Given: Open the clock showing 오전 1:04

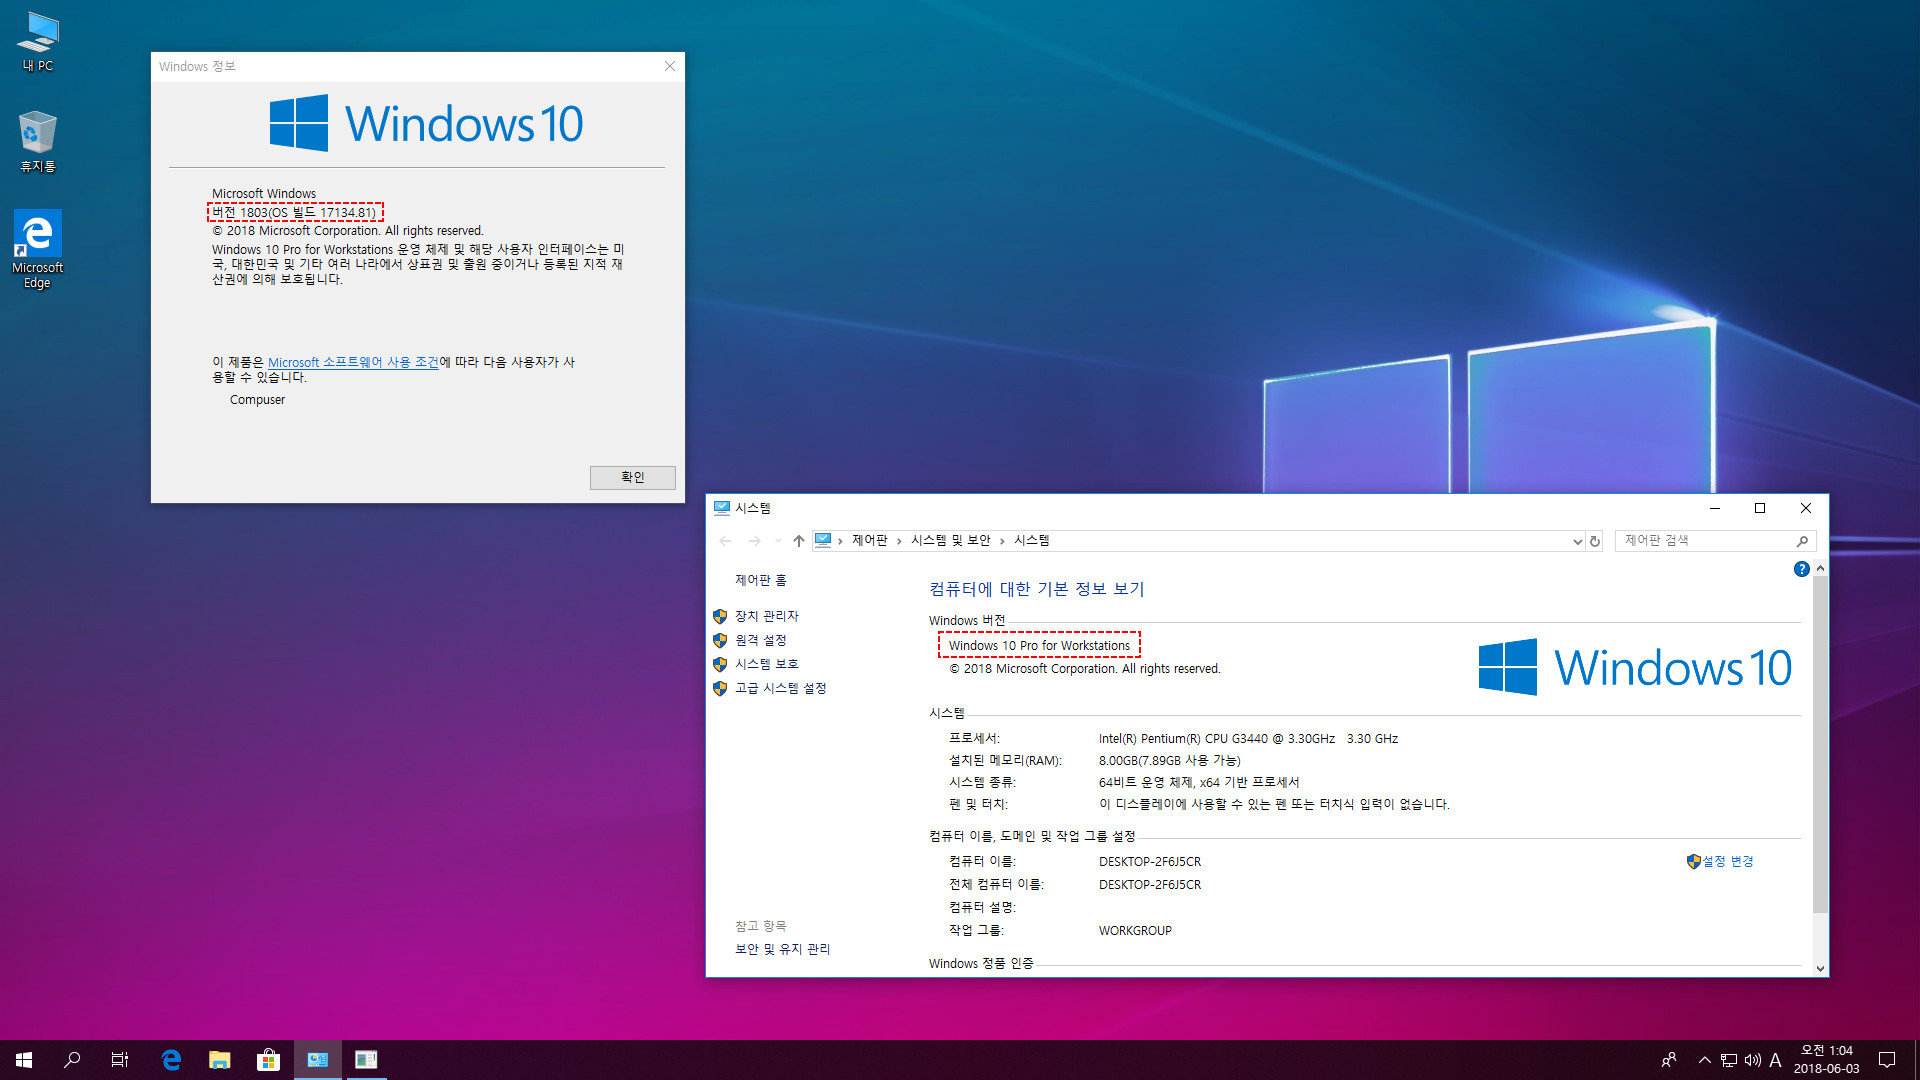Looking at the screenshot, I should pos(1826,1060).
